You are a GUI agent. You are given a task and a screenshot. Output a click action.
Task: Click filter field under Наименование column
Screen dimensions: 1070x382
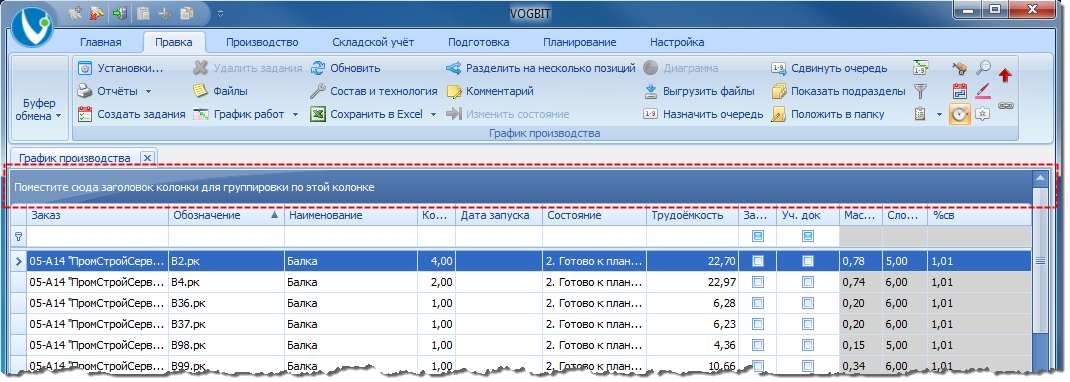[x=351, y=236]
